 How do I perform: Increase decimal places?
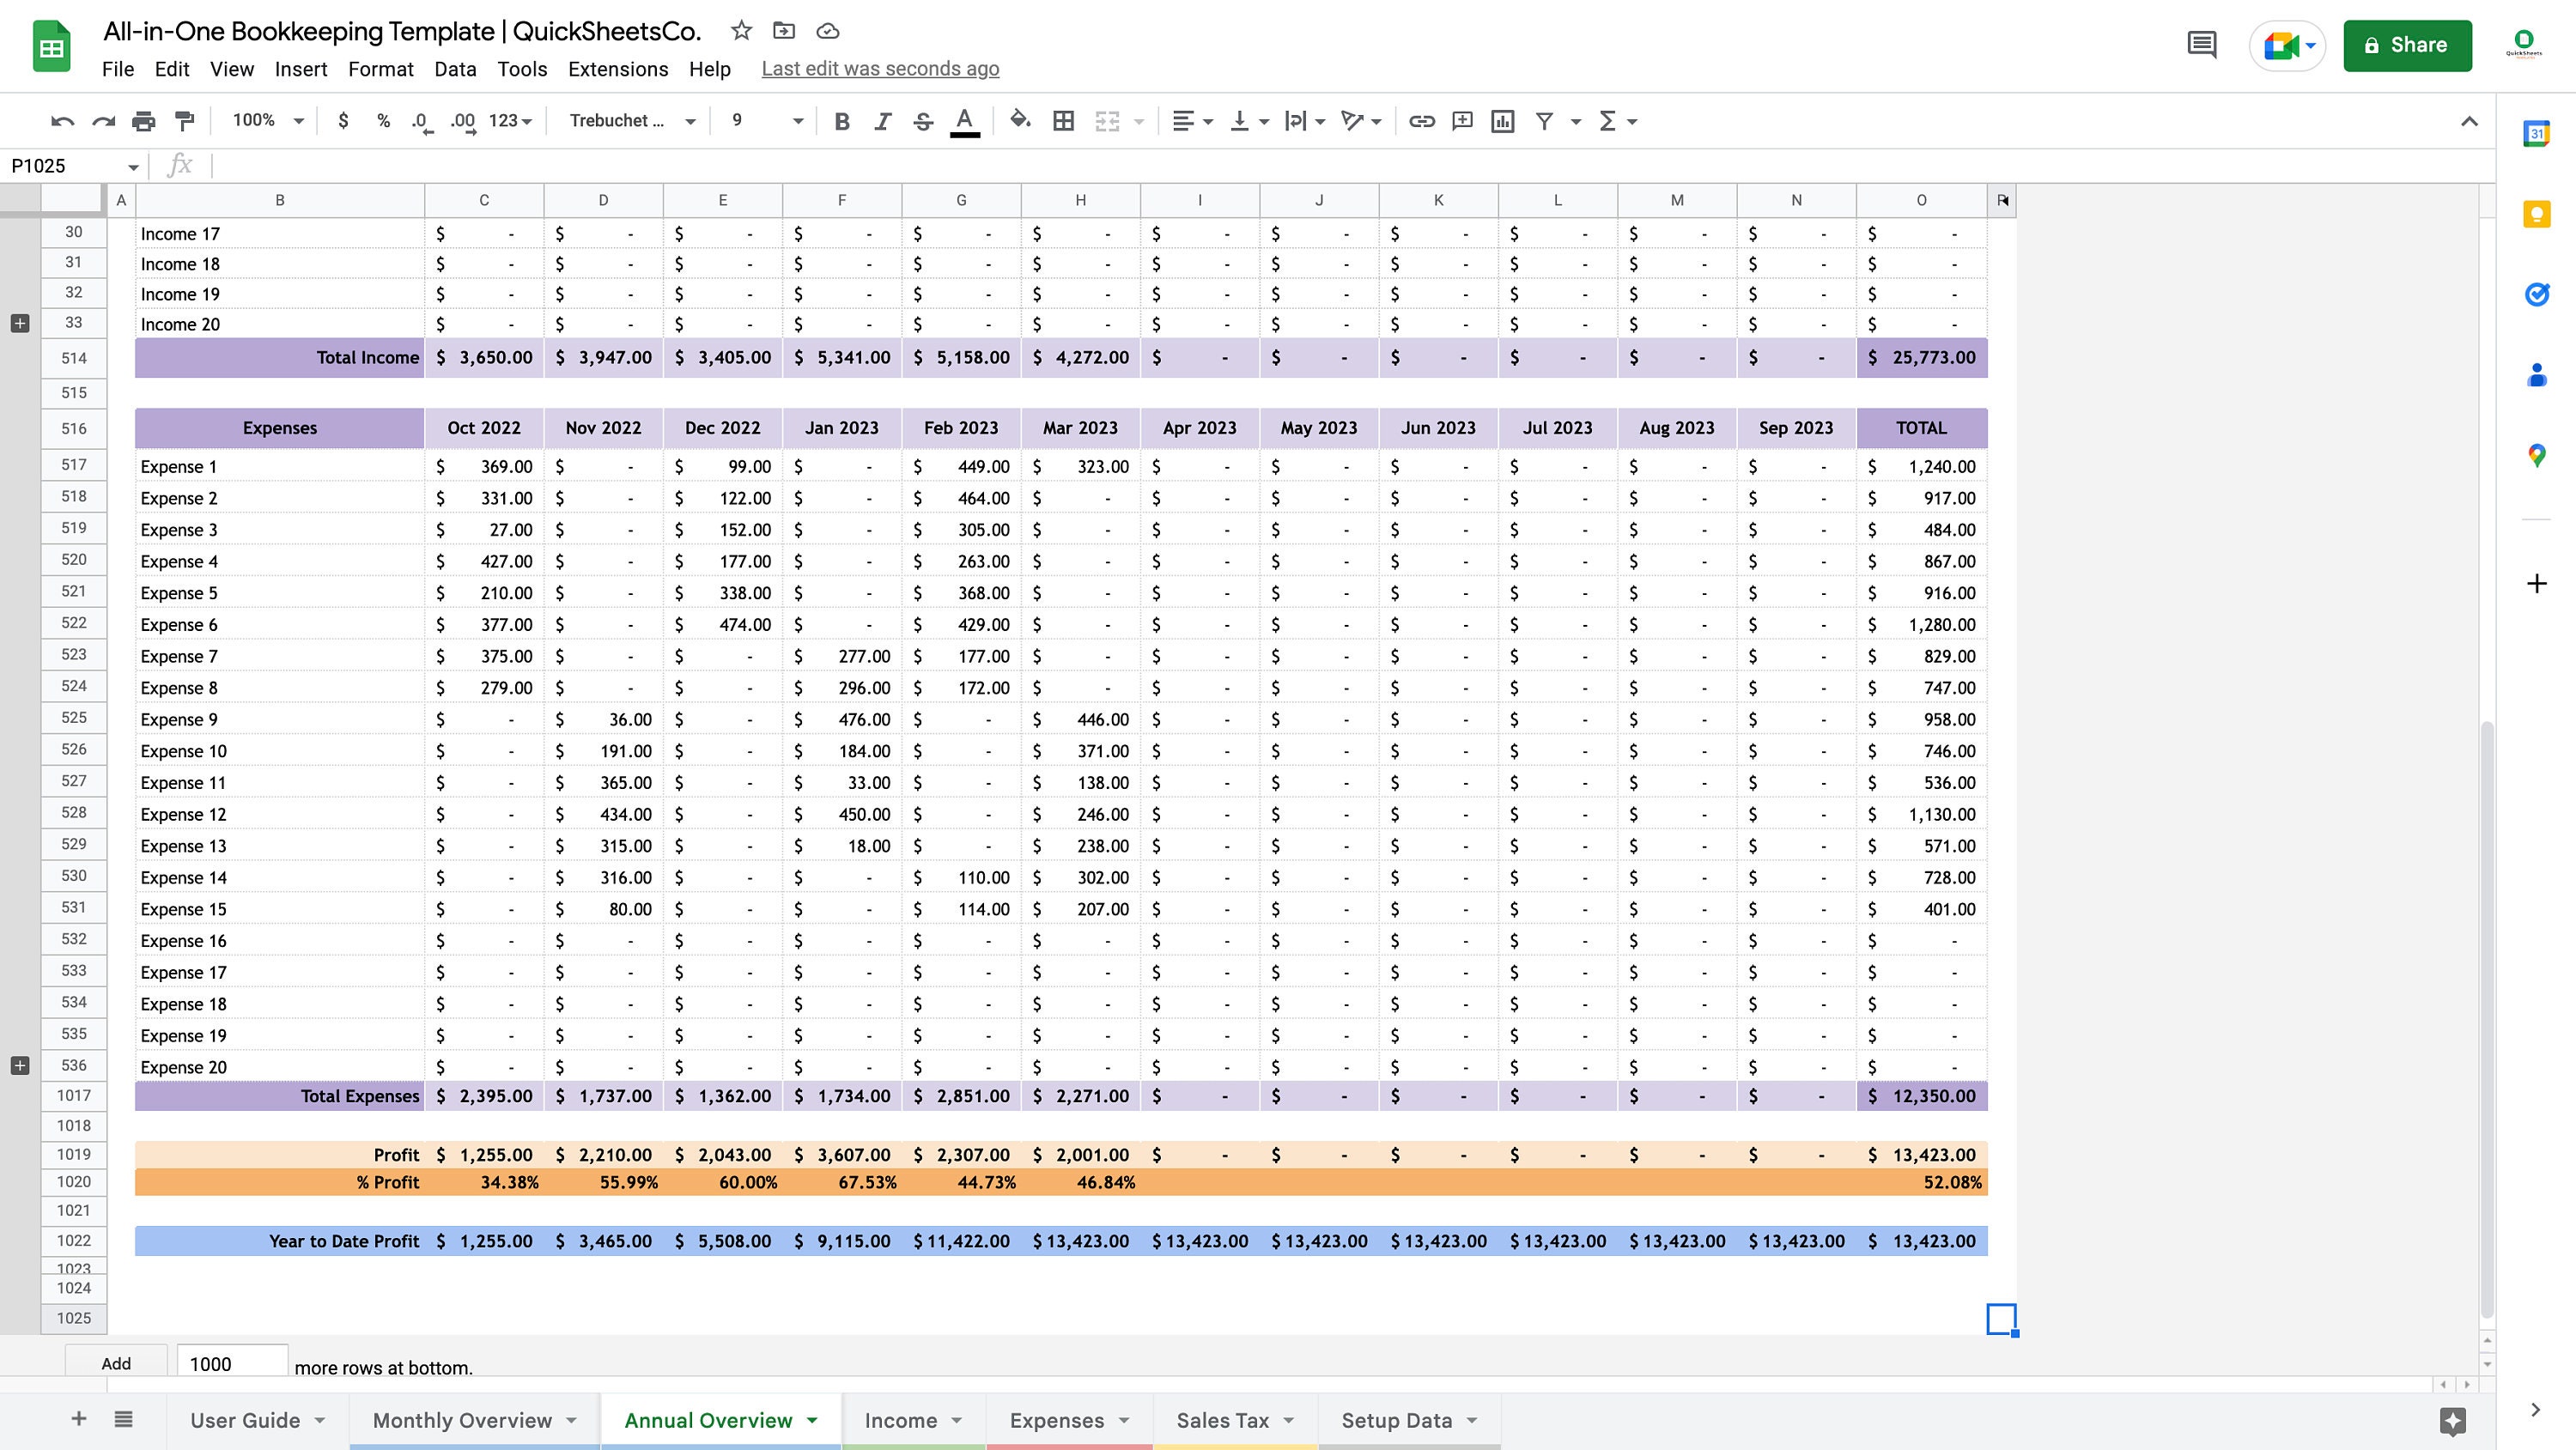(x=462, y=121)
